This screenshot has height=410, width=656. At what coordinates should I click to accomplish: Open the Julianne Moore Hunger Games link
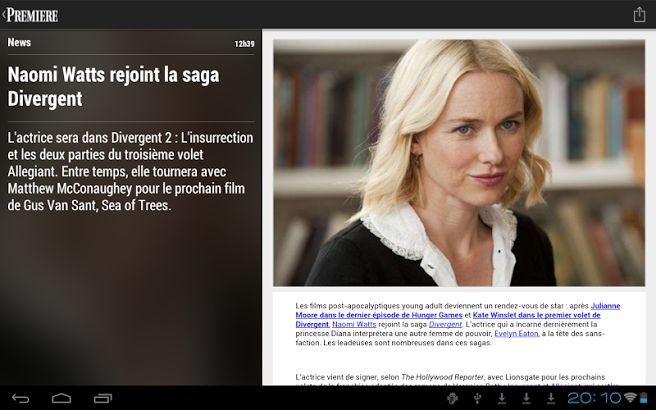tap(458, 310)
